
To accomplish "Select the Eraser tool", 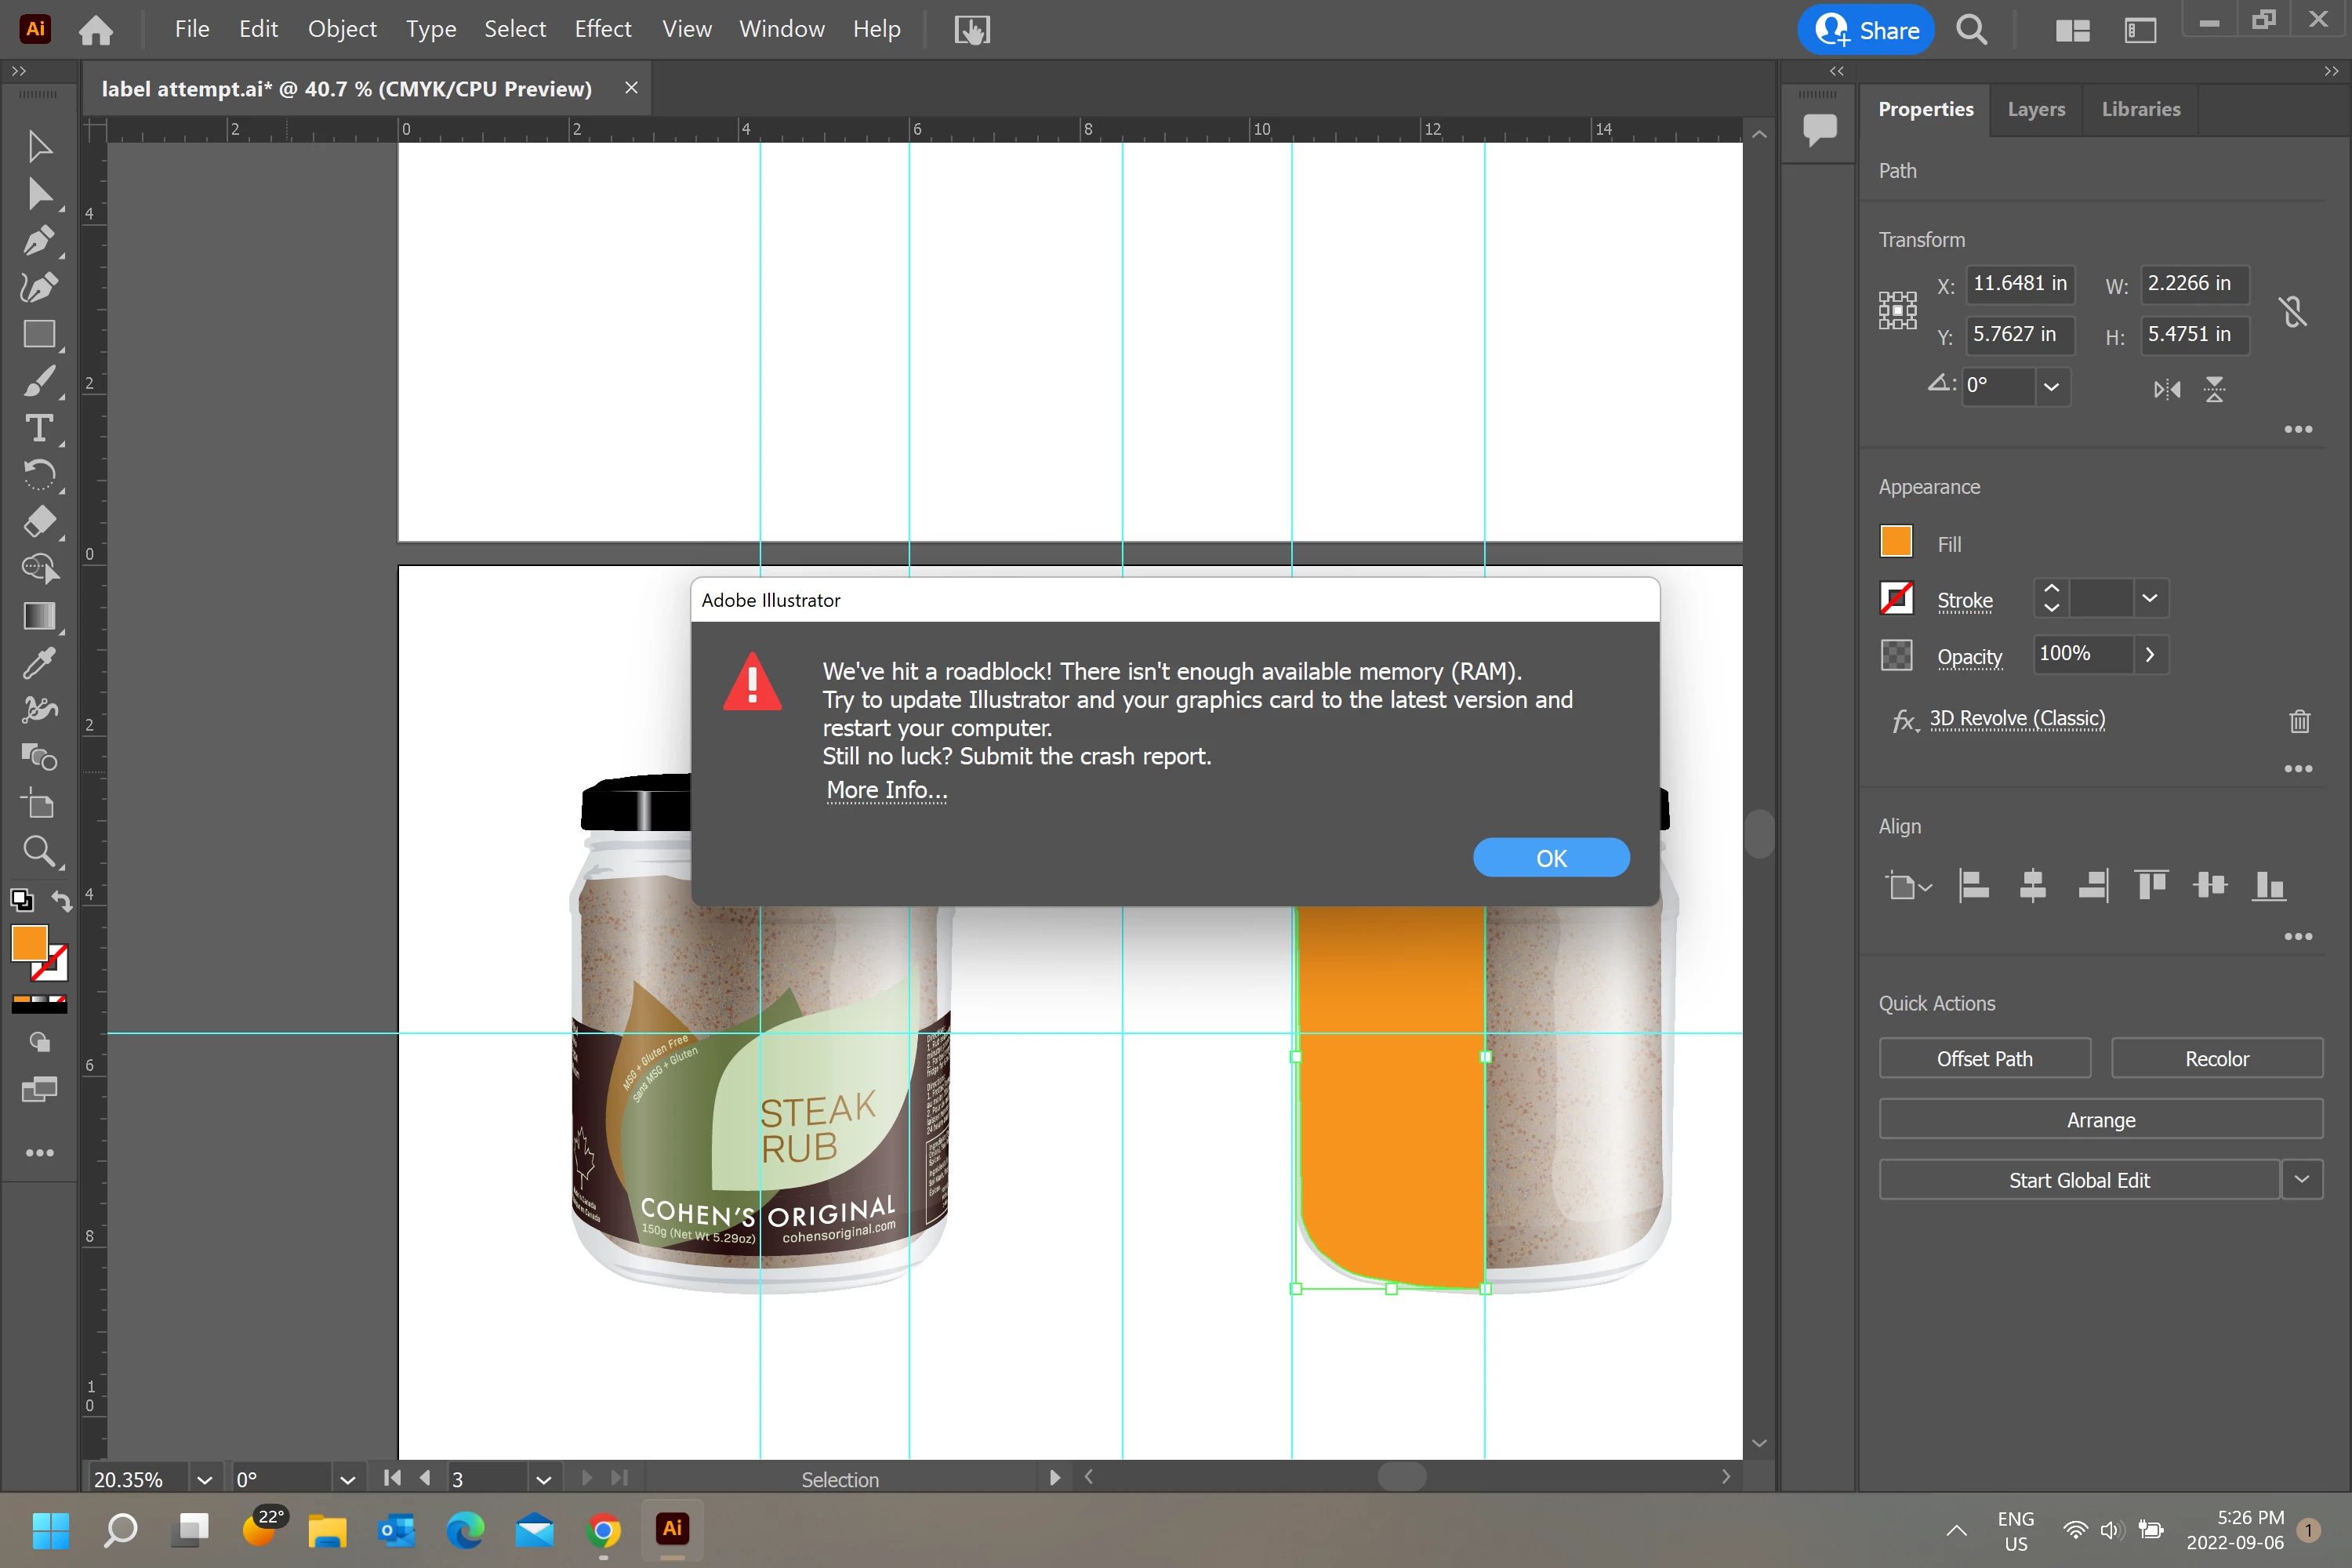I will coord(38,521).
